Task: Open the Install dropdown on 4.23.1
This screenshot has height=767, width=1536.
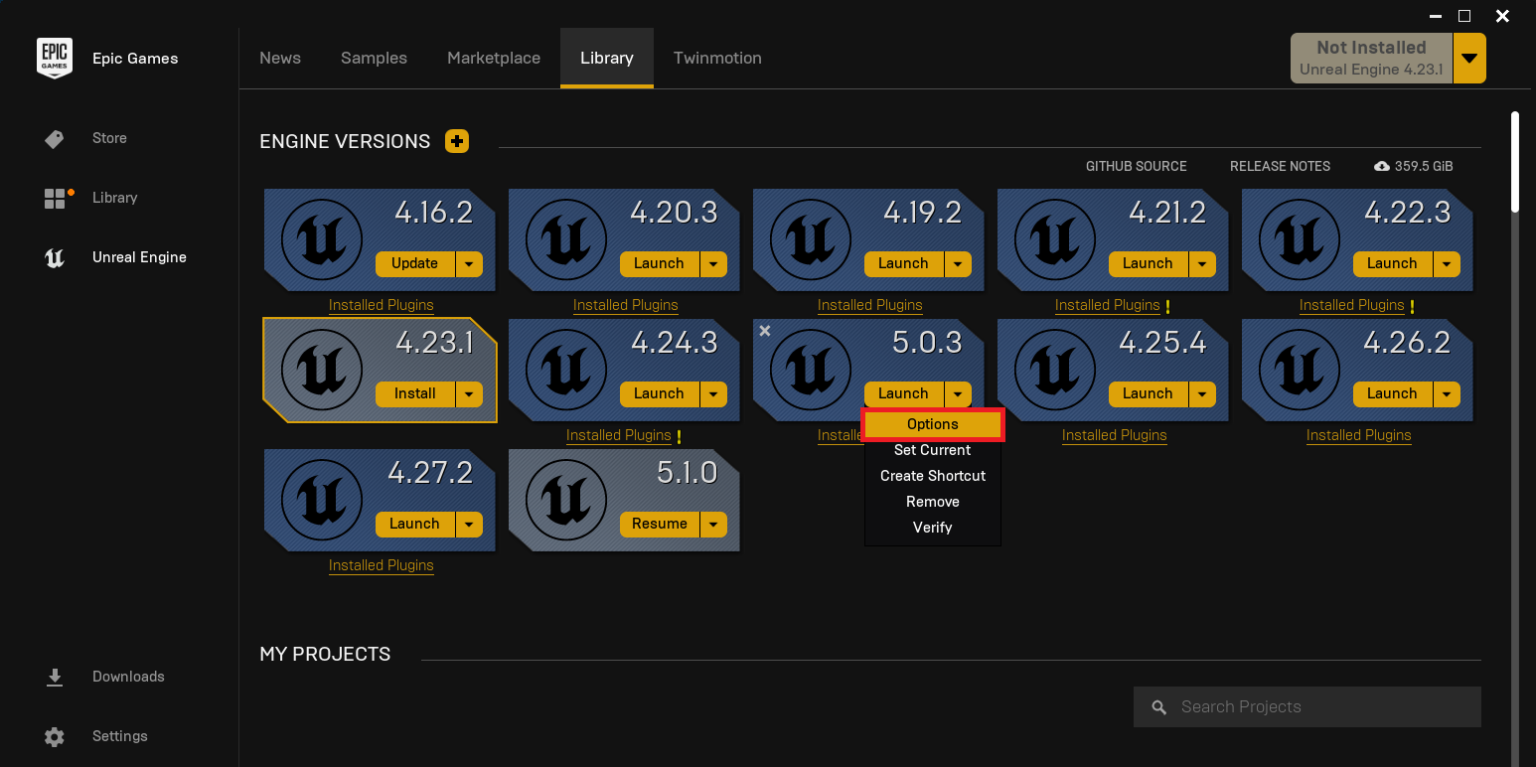Action: tap(468, 394)
